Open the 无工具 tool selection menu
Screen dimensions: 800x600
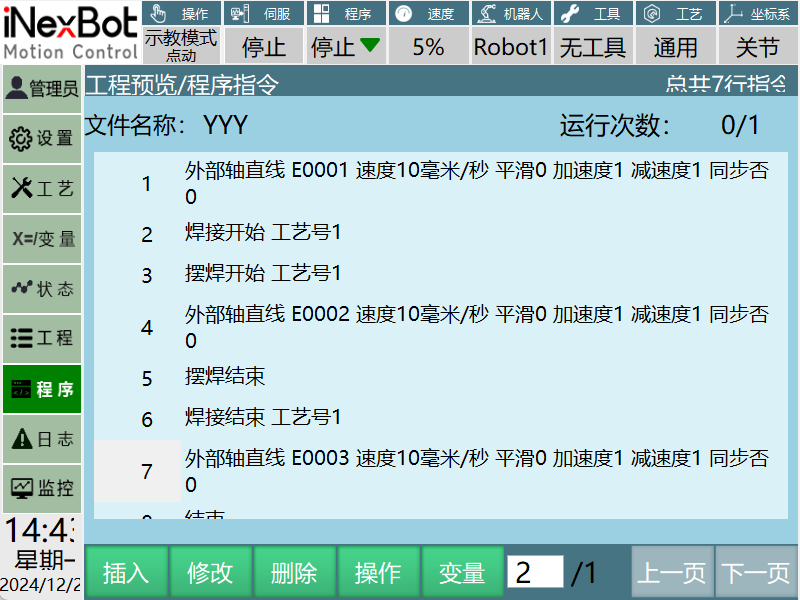[593, 47]
